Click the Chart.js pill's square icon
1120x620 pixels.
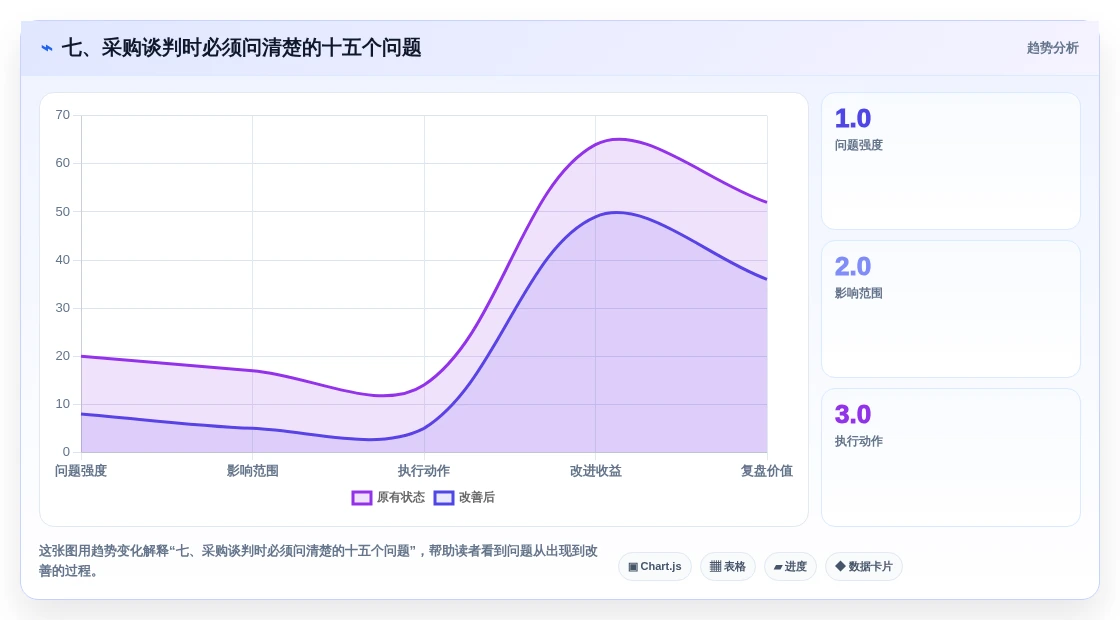pyautogui.click(x=633, y=567)
